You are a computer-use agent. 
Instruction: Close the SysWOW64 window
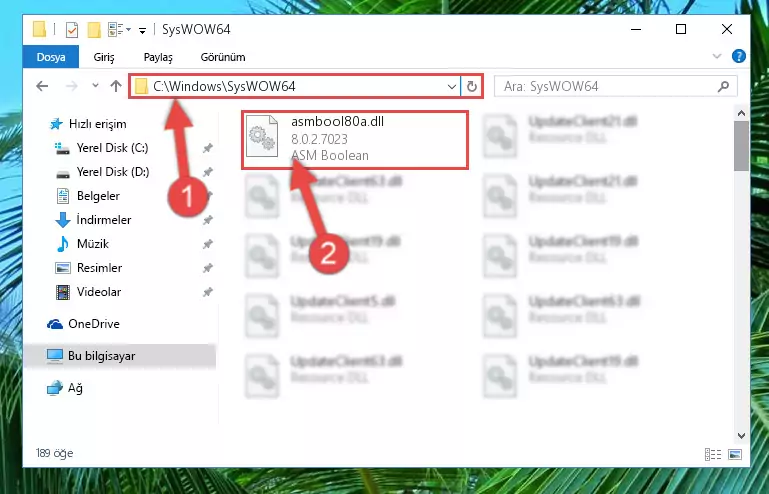coord(727,29)
